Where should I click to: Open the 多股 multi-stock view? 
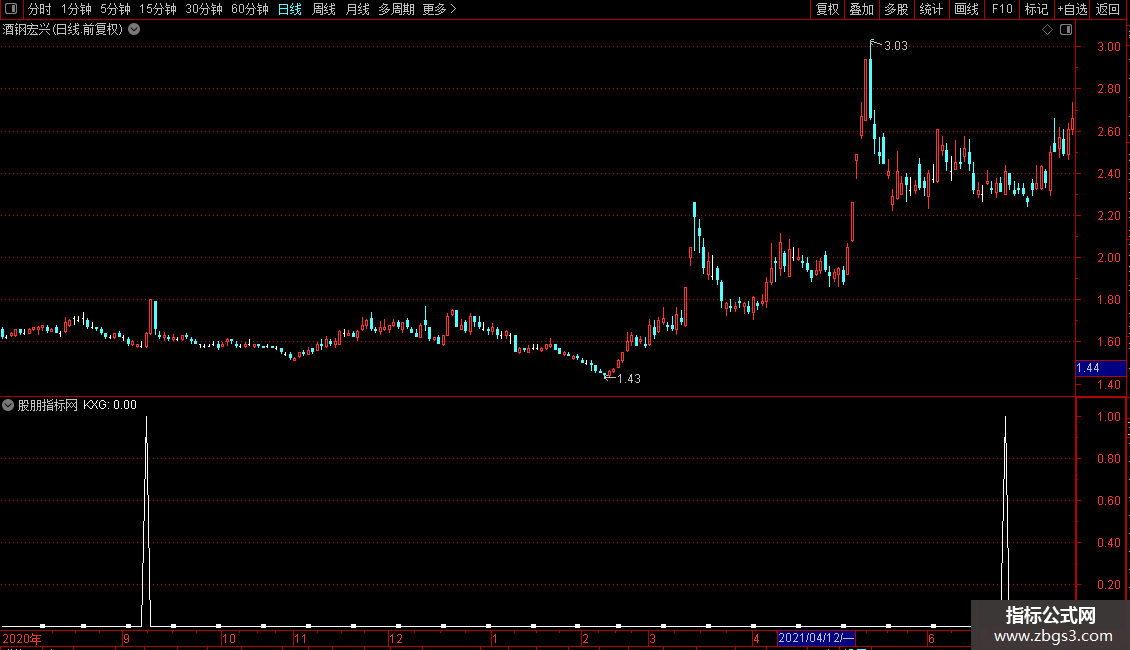(x=896, y=9)
